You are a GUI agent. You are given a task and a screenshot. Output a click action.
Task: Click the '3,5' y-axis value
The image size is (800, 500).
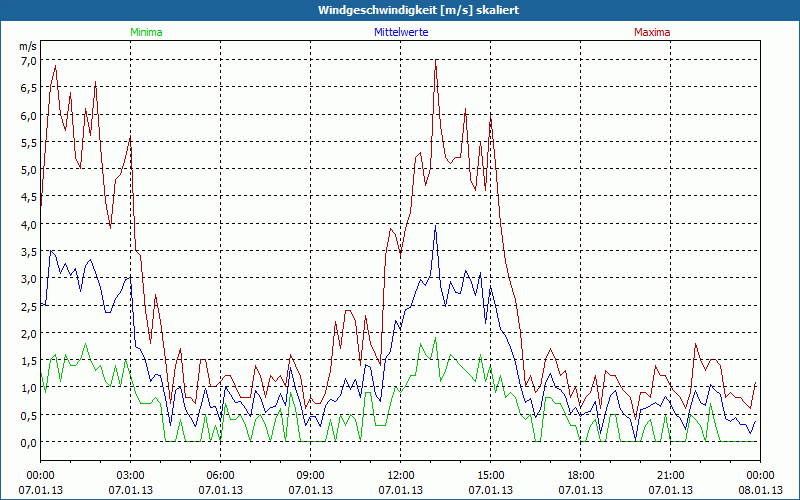point(29,252)
